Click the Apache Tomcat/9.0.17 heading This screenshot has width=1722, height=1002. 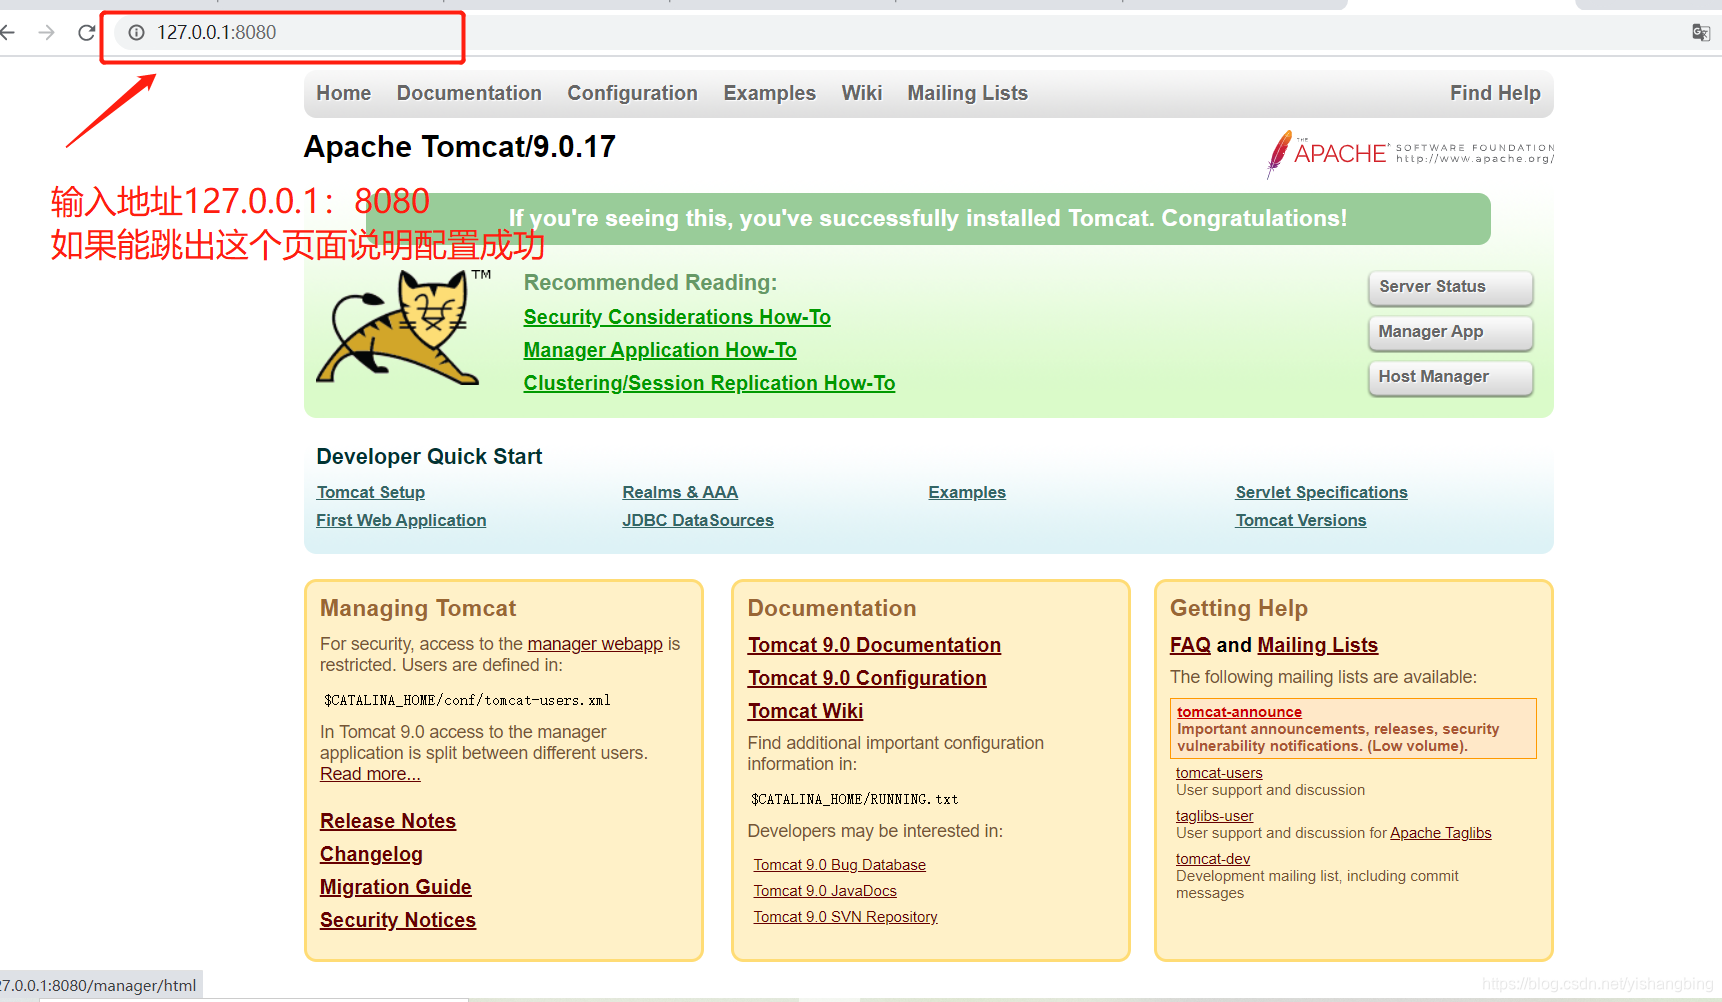(x=460, y=147)
